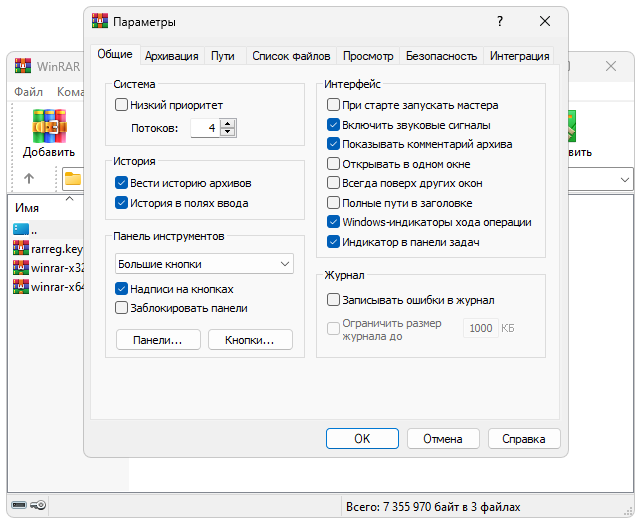Screen dimensions: 638x520
Task: Increase Потоков value with up arrow
Action: [x=228, y=124]
